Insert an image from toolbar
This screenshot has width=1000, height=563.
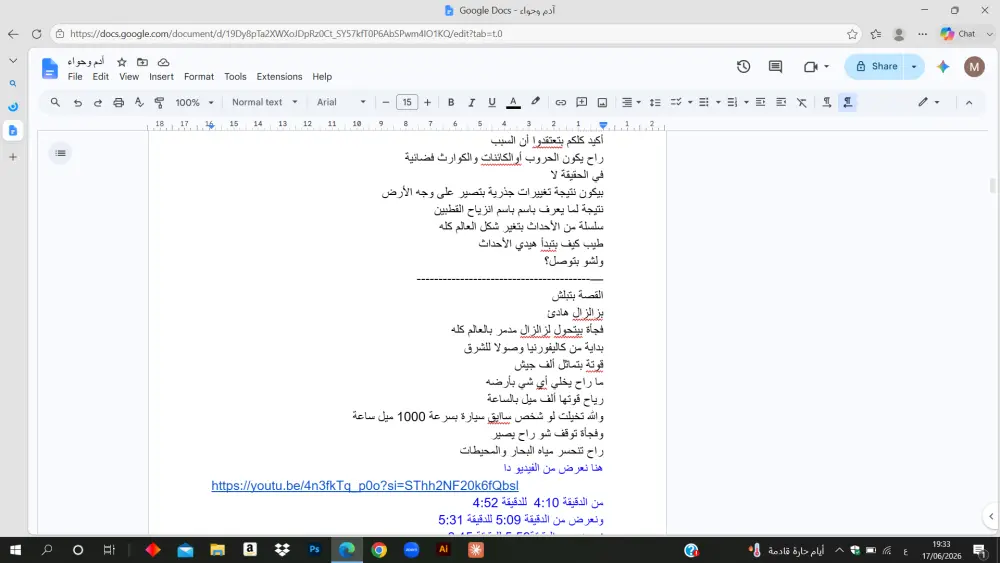(602, 102)
